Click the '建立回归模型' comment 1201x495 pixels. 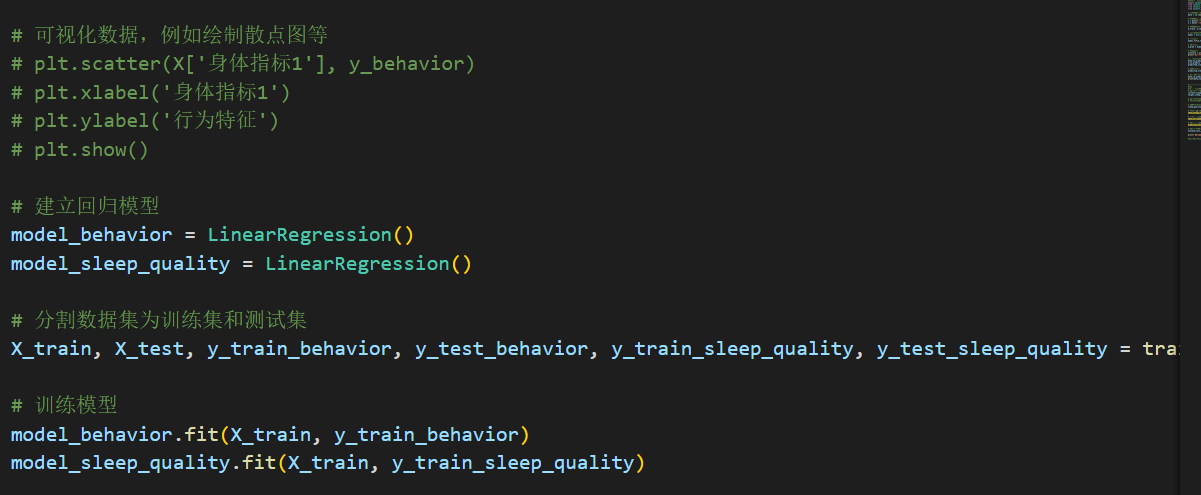pos(85,206)
